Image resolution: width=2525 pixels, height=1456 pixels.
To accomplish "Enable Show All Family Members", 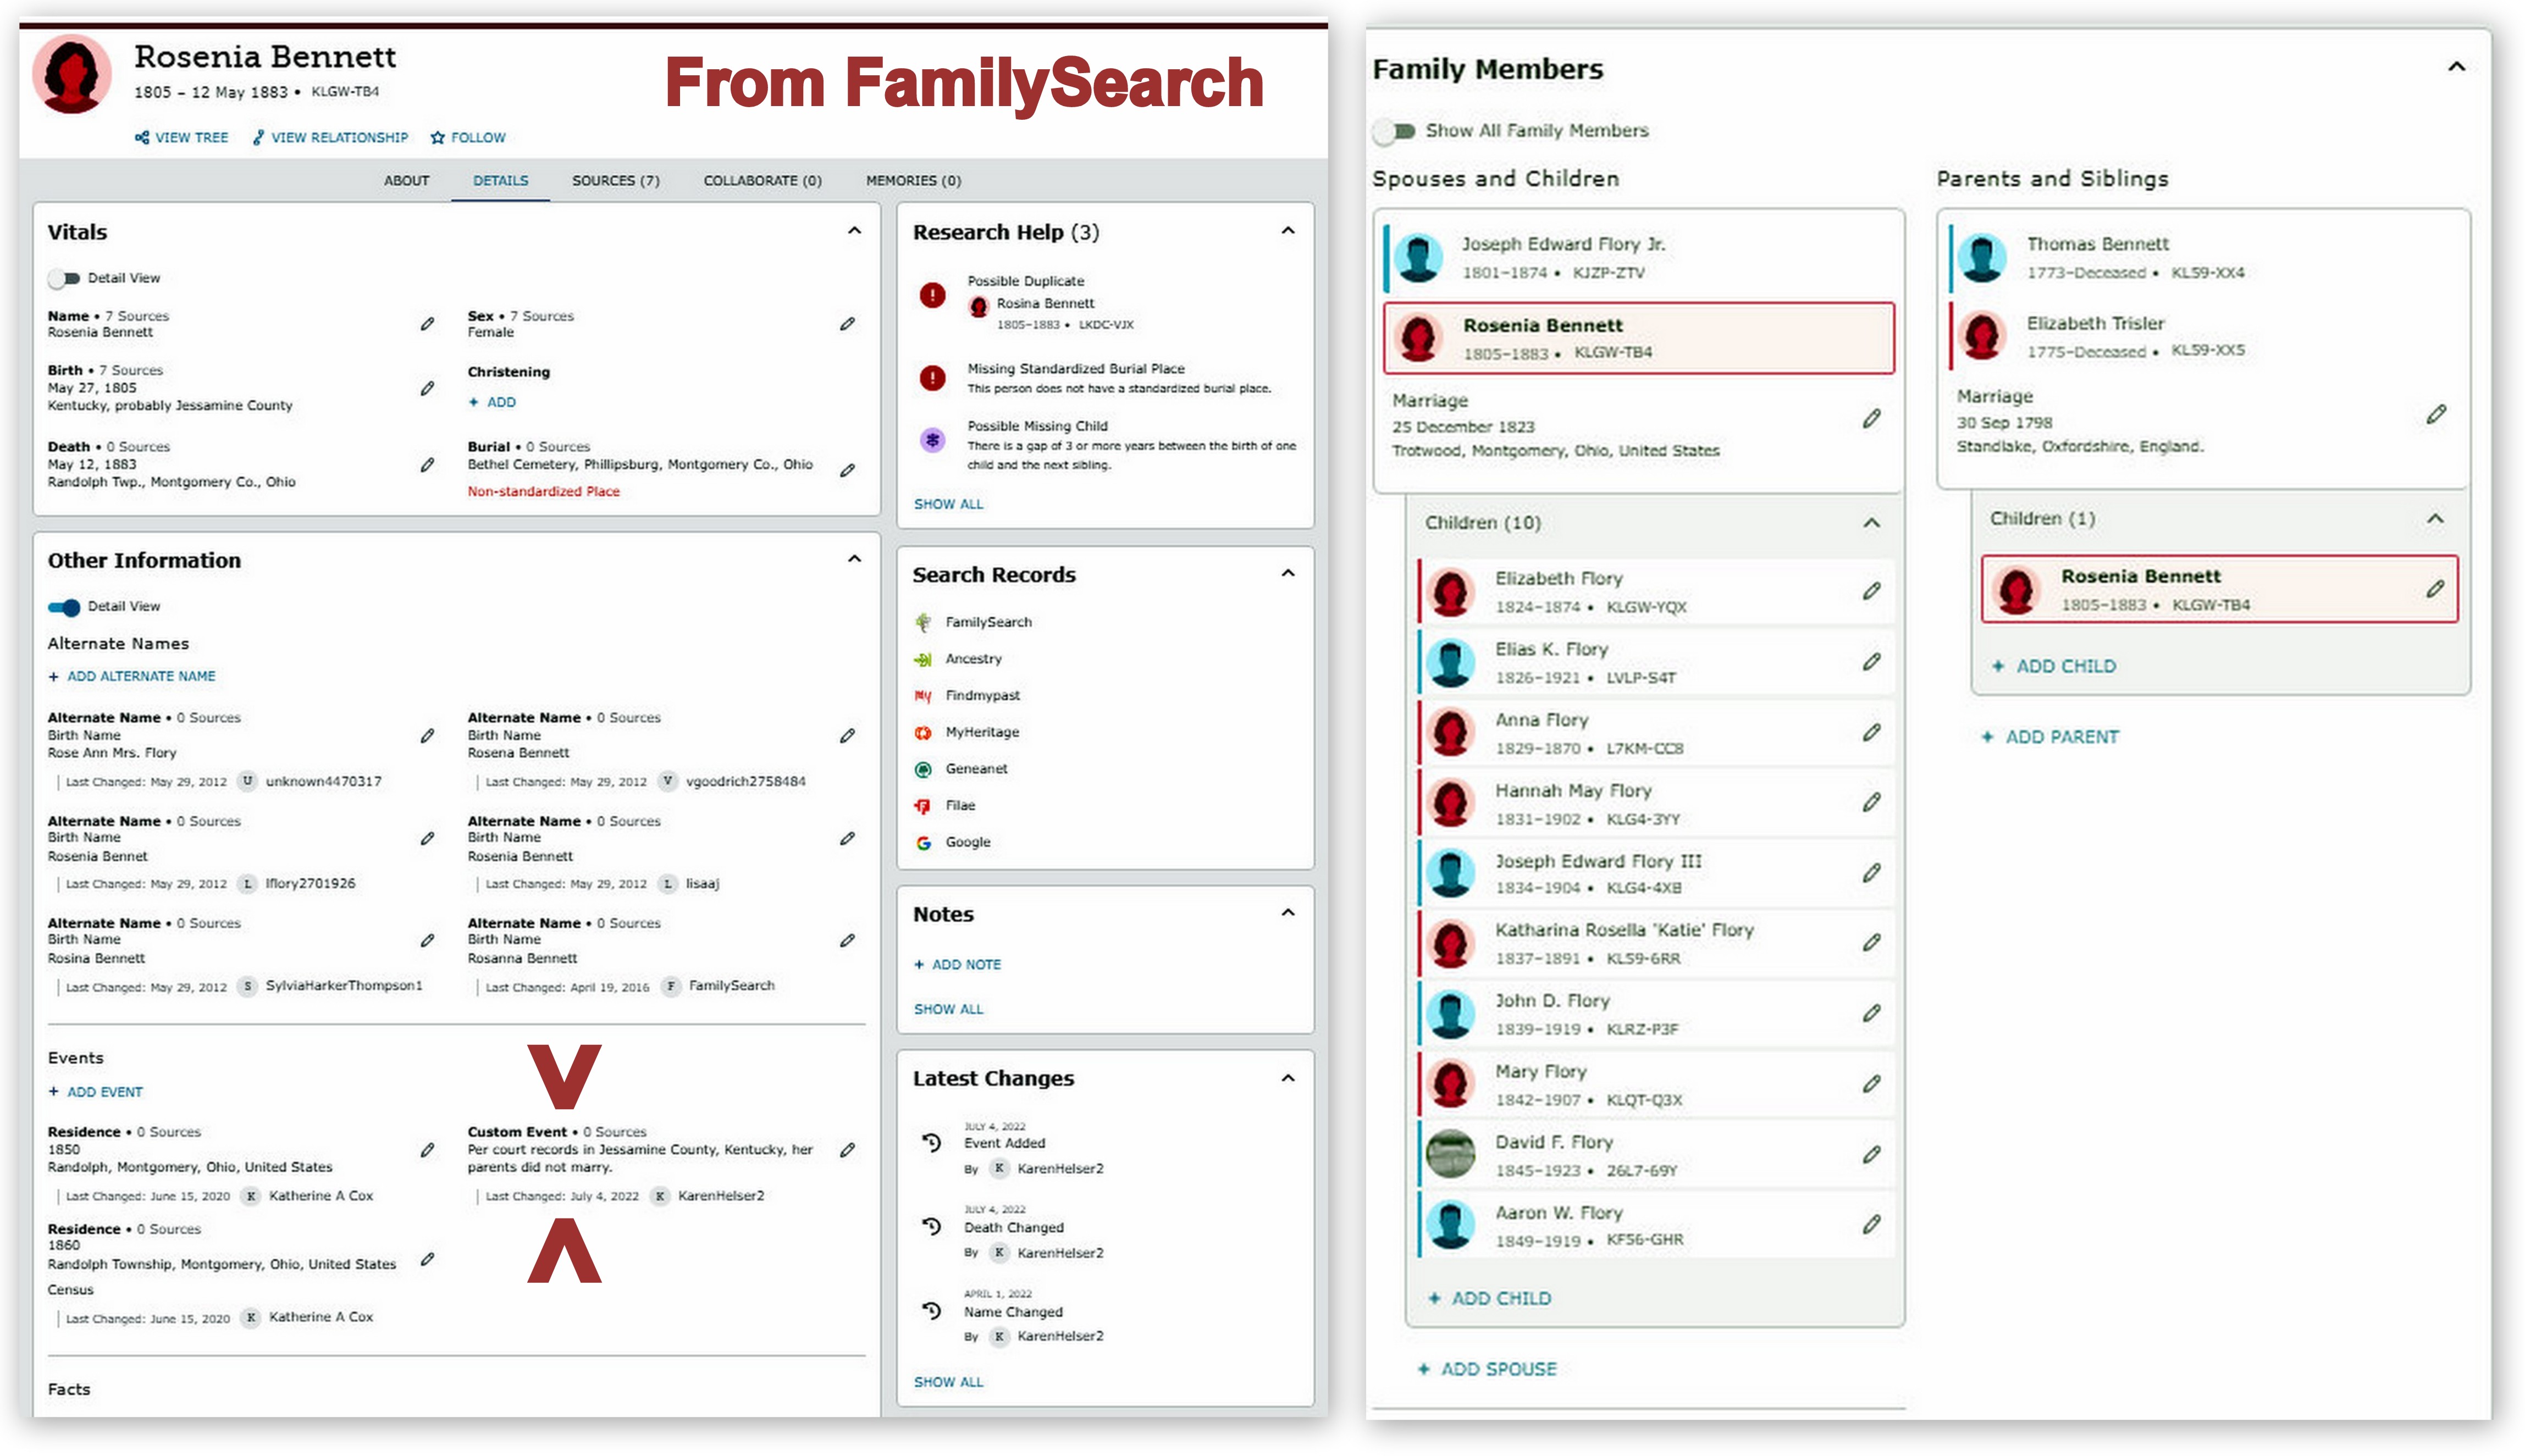I will 1396,131.
